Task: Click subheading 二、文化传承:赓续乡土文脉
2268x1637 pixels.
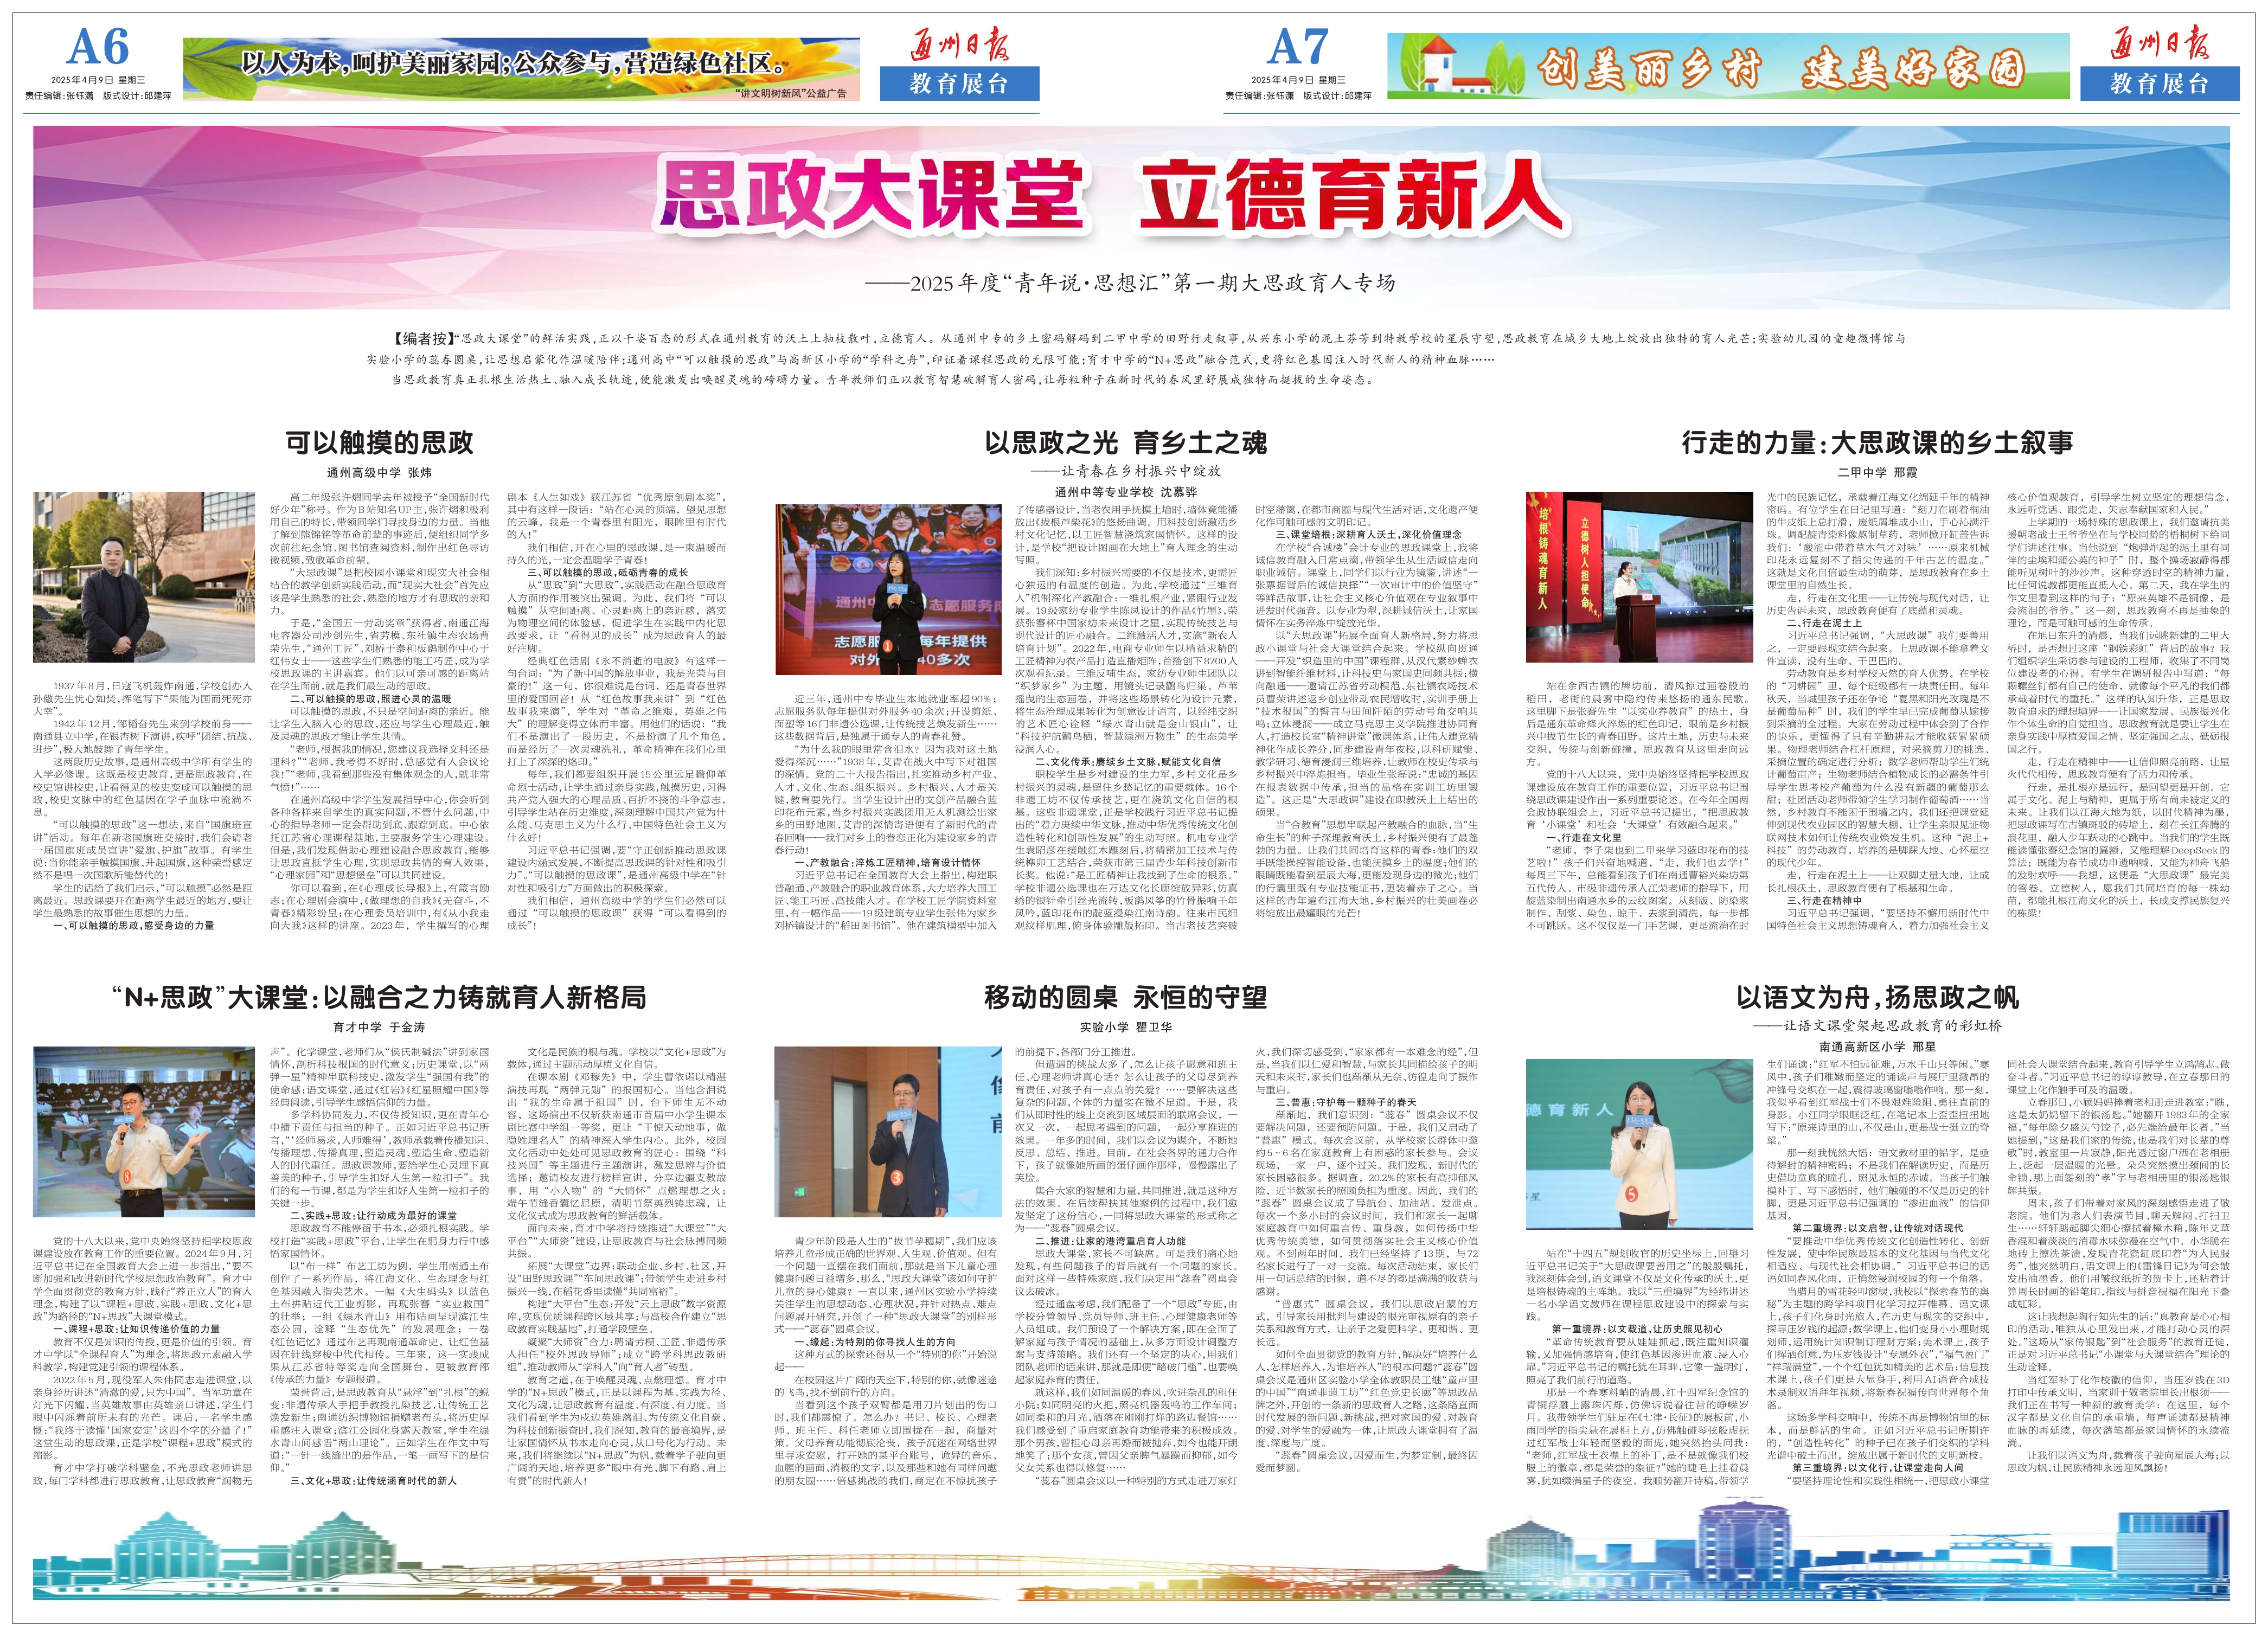Action: click(1128, 762)
